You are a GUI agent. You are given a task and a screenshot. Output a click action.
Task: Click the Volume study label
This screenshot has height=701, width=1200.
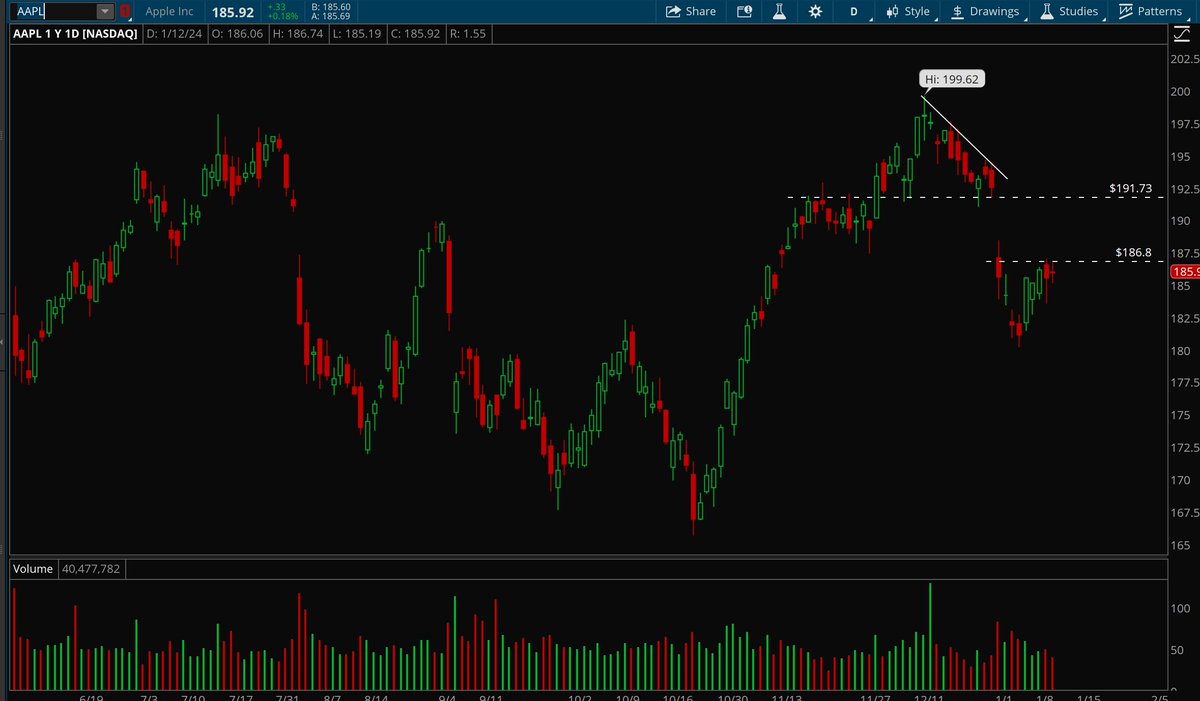pos(33,569)
